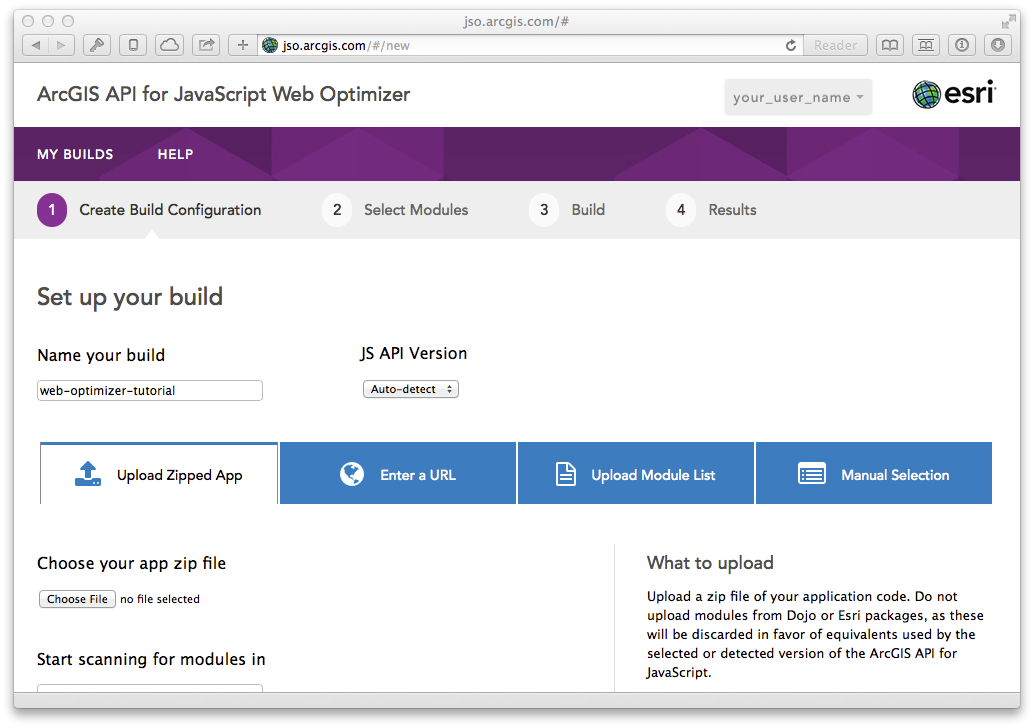This screenshot has width=1034, height=728.
Task: Click the site globe favicon in address bar
Action: coord(270,46)
